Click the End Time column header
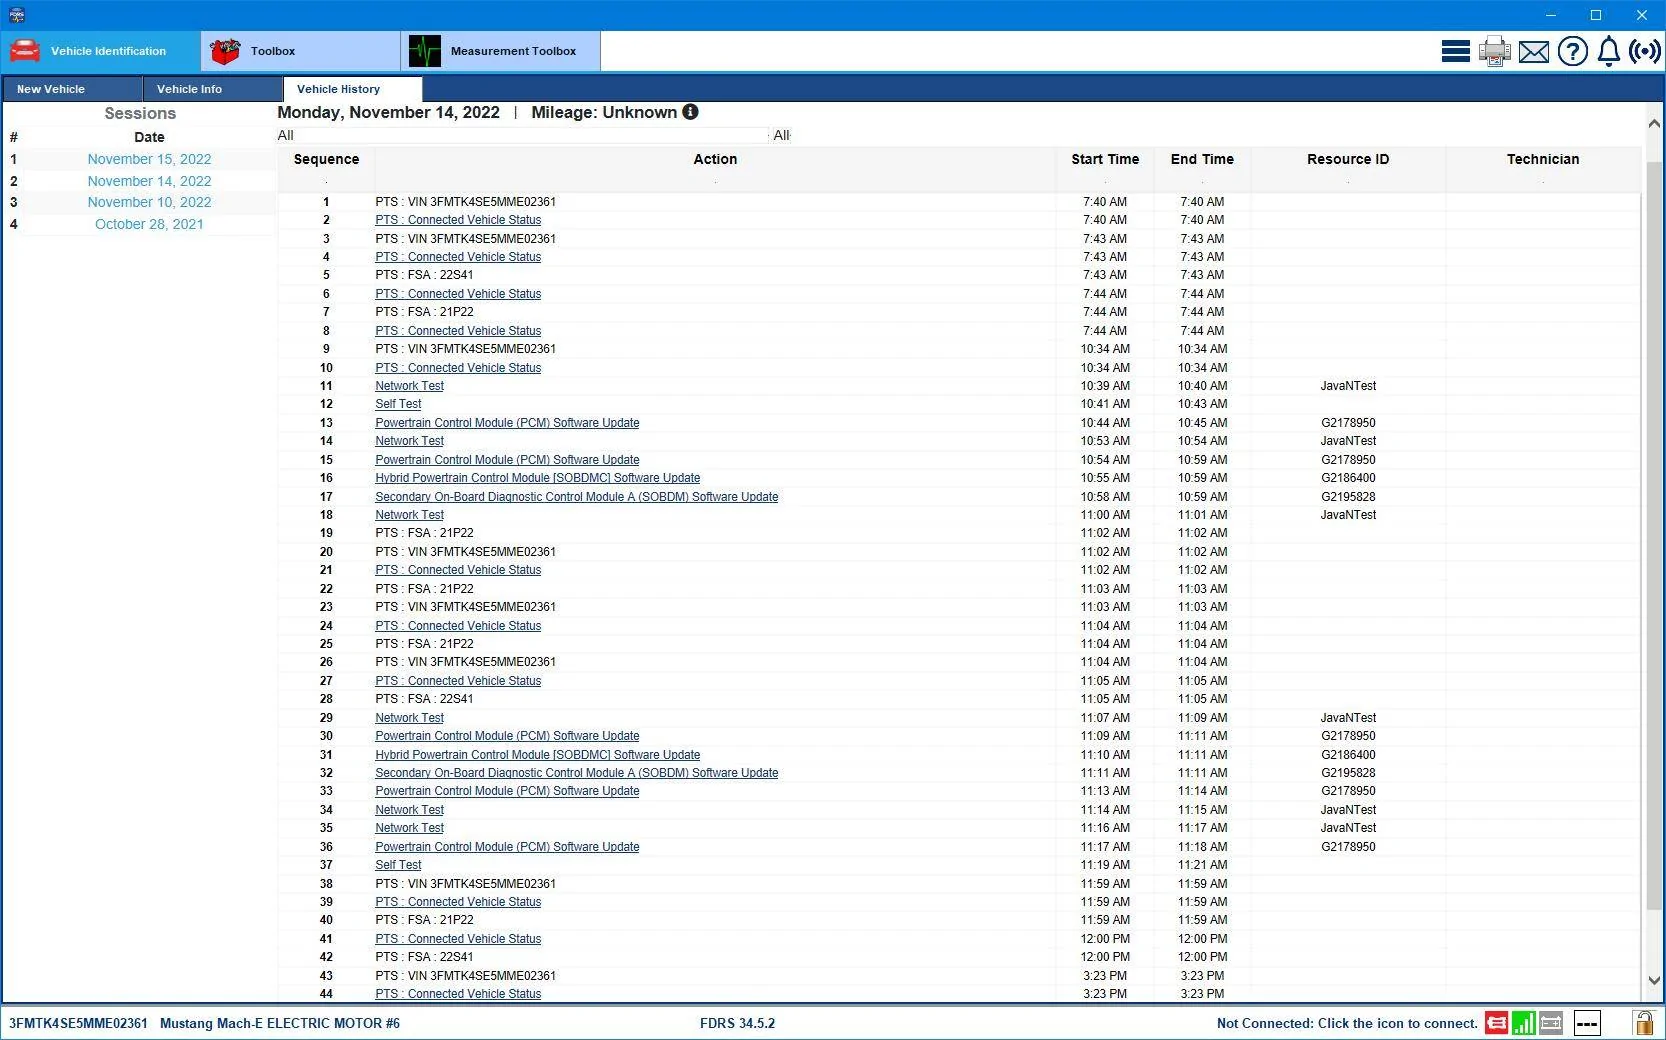This screenshot has width=1666, height=1040. pos(1202,159)
